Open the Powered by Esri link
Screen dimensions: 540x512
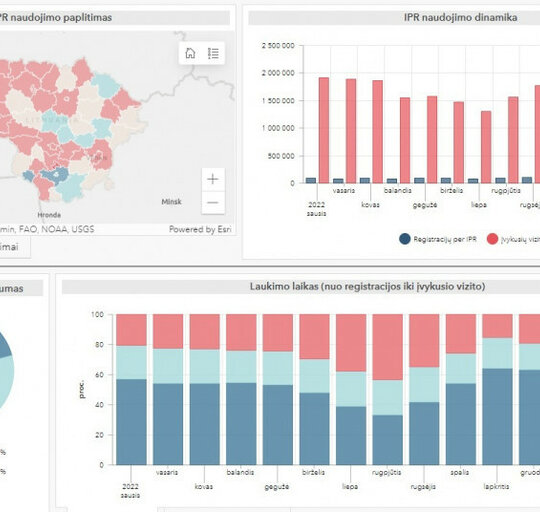pos(200,229)
